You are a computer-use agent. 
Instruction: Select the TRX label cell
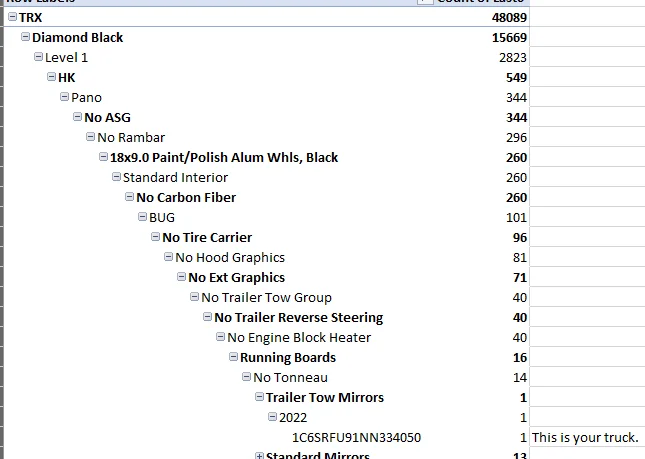pos(30,18)
